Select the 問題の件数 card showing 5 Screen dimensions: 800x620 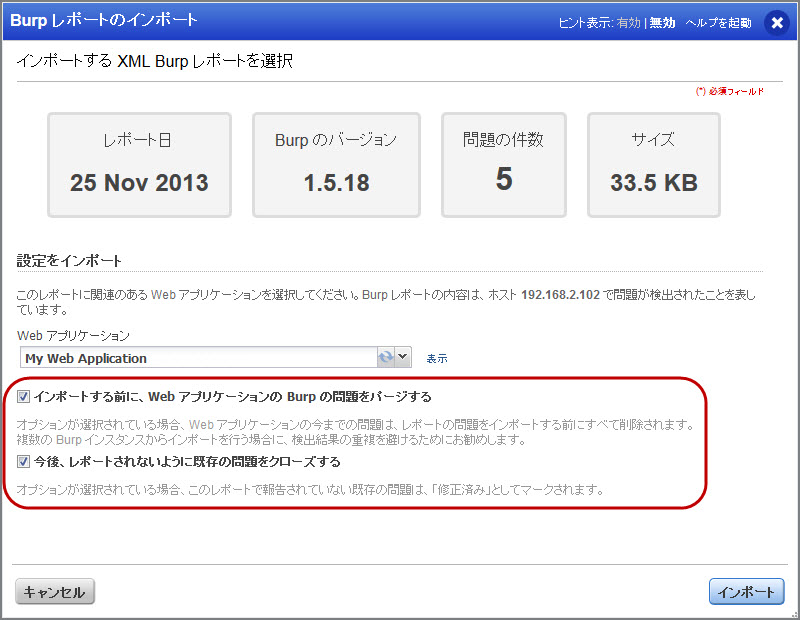coord(504,165)
